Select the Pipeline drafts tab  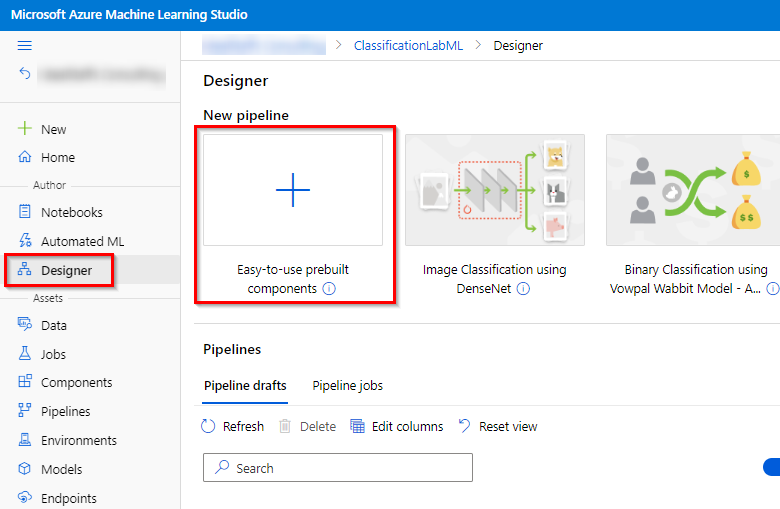tap(245, 386)
